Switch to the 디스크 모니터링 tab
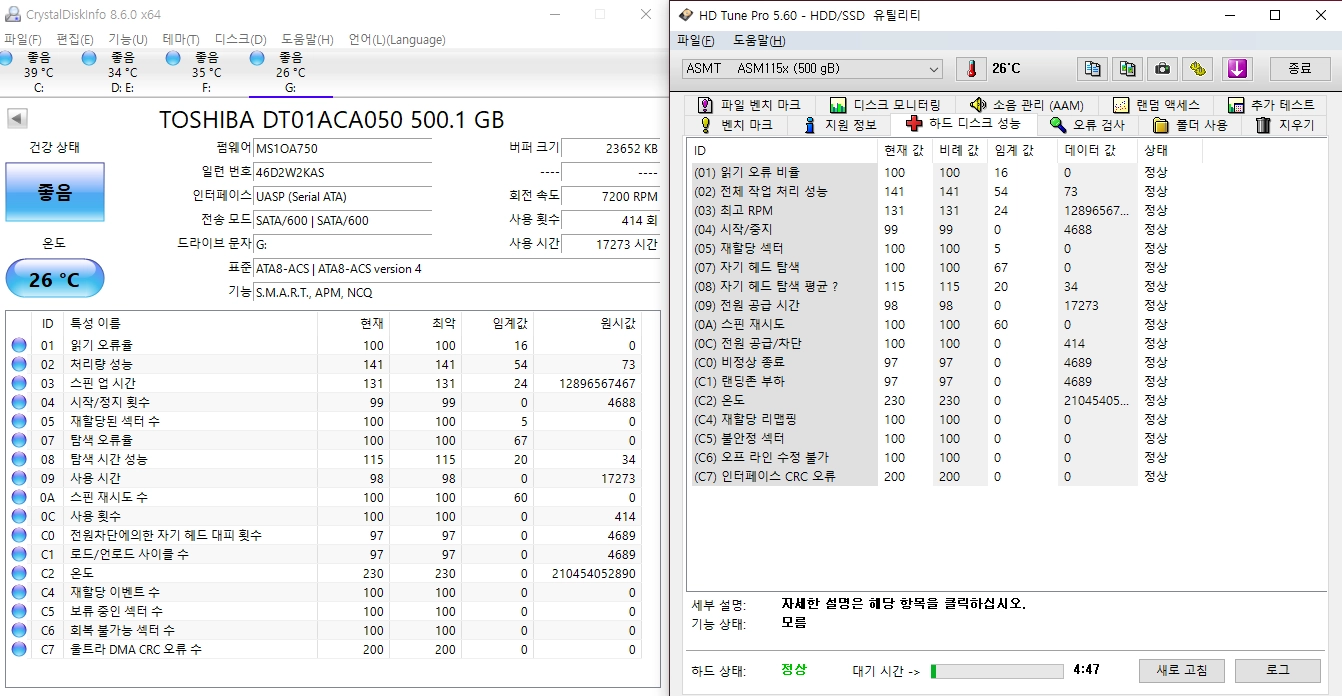 click(884, 105)
